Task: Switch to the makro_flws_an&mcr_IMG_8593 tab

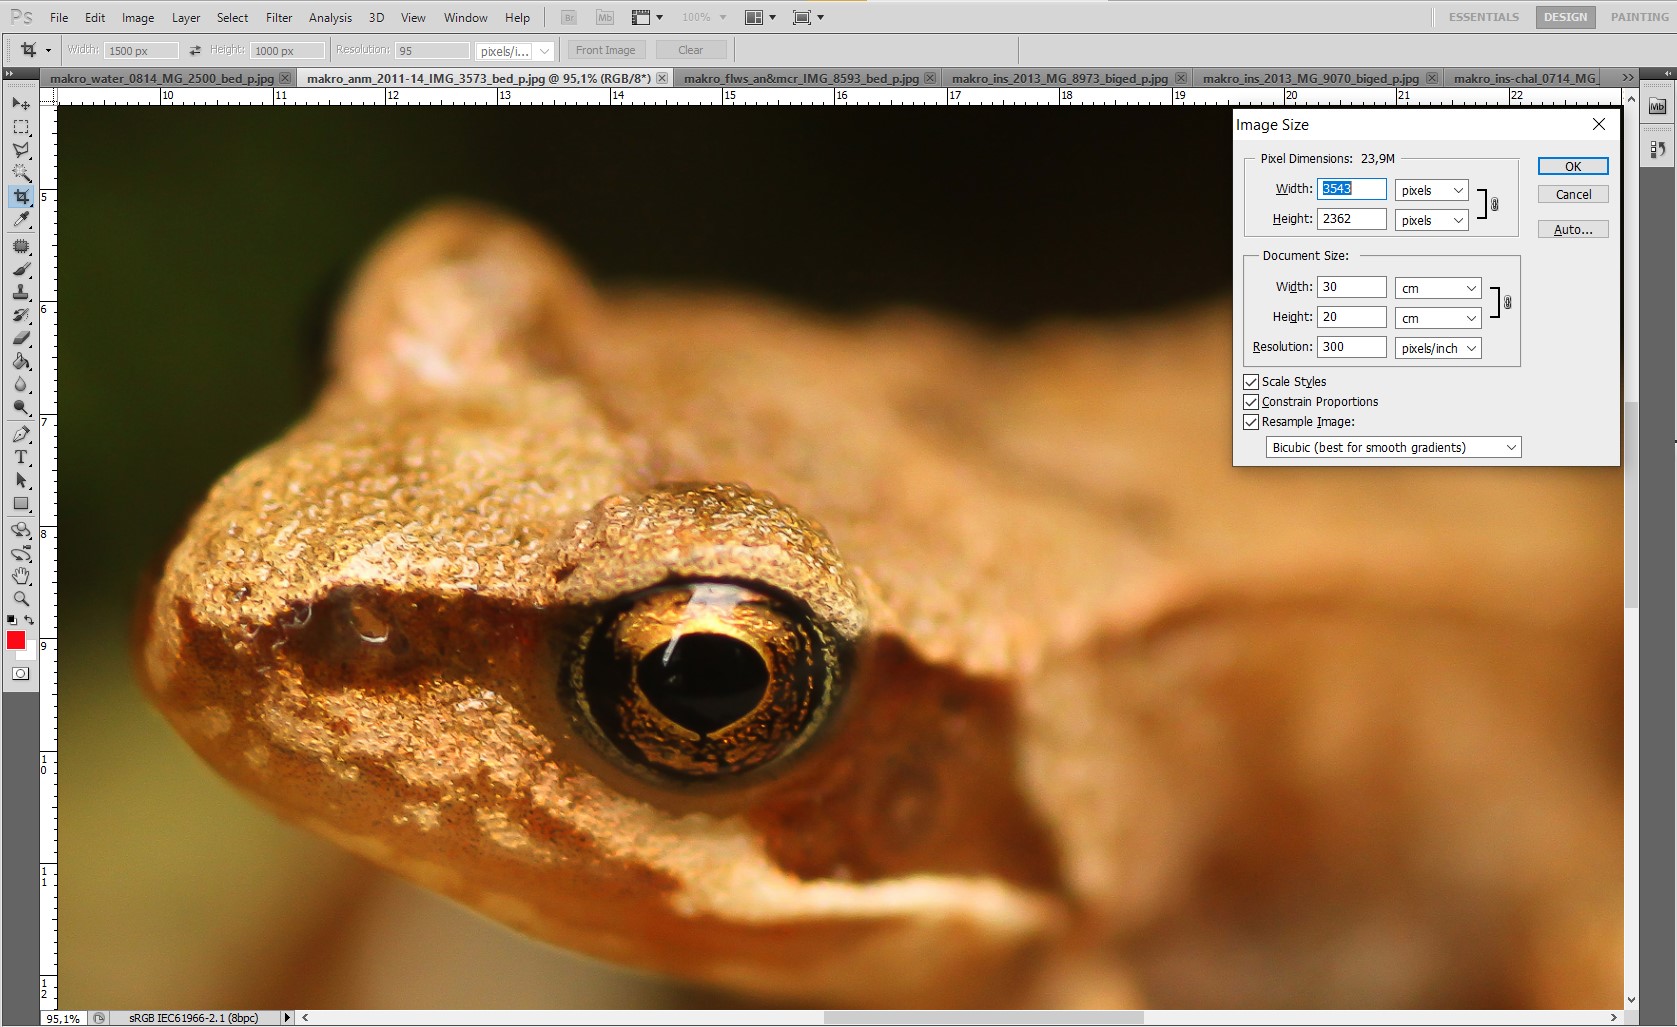Action: coord(809,78)
